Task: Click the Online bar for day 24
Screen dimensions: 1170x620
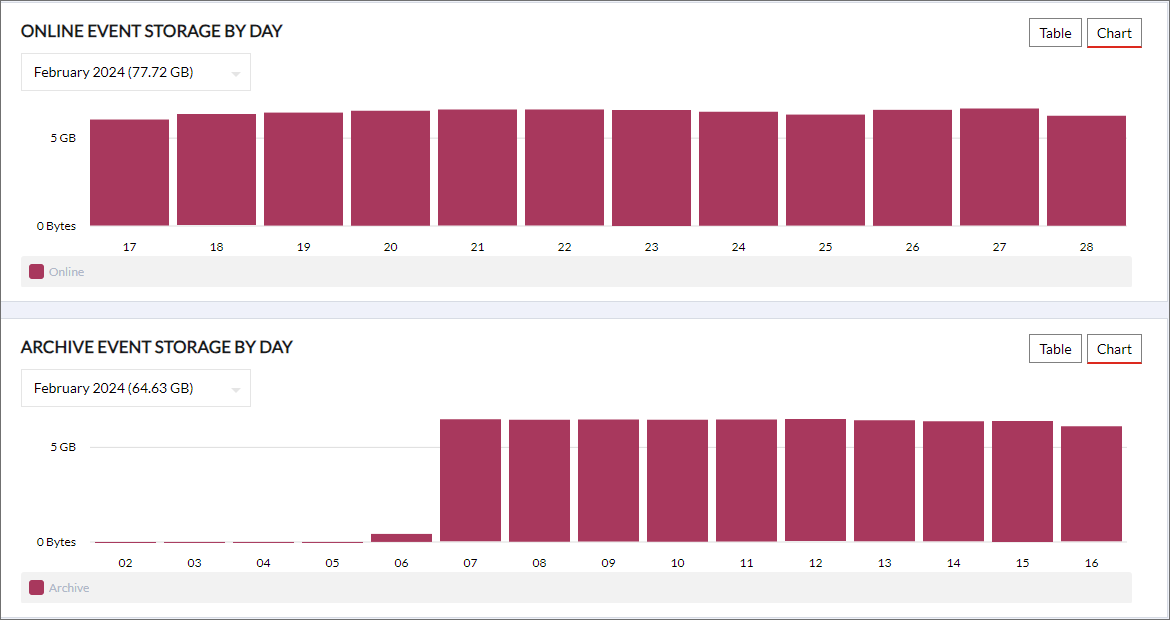Action: coord(738,168)
